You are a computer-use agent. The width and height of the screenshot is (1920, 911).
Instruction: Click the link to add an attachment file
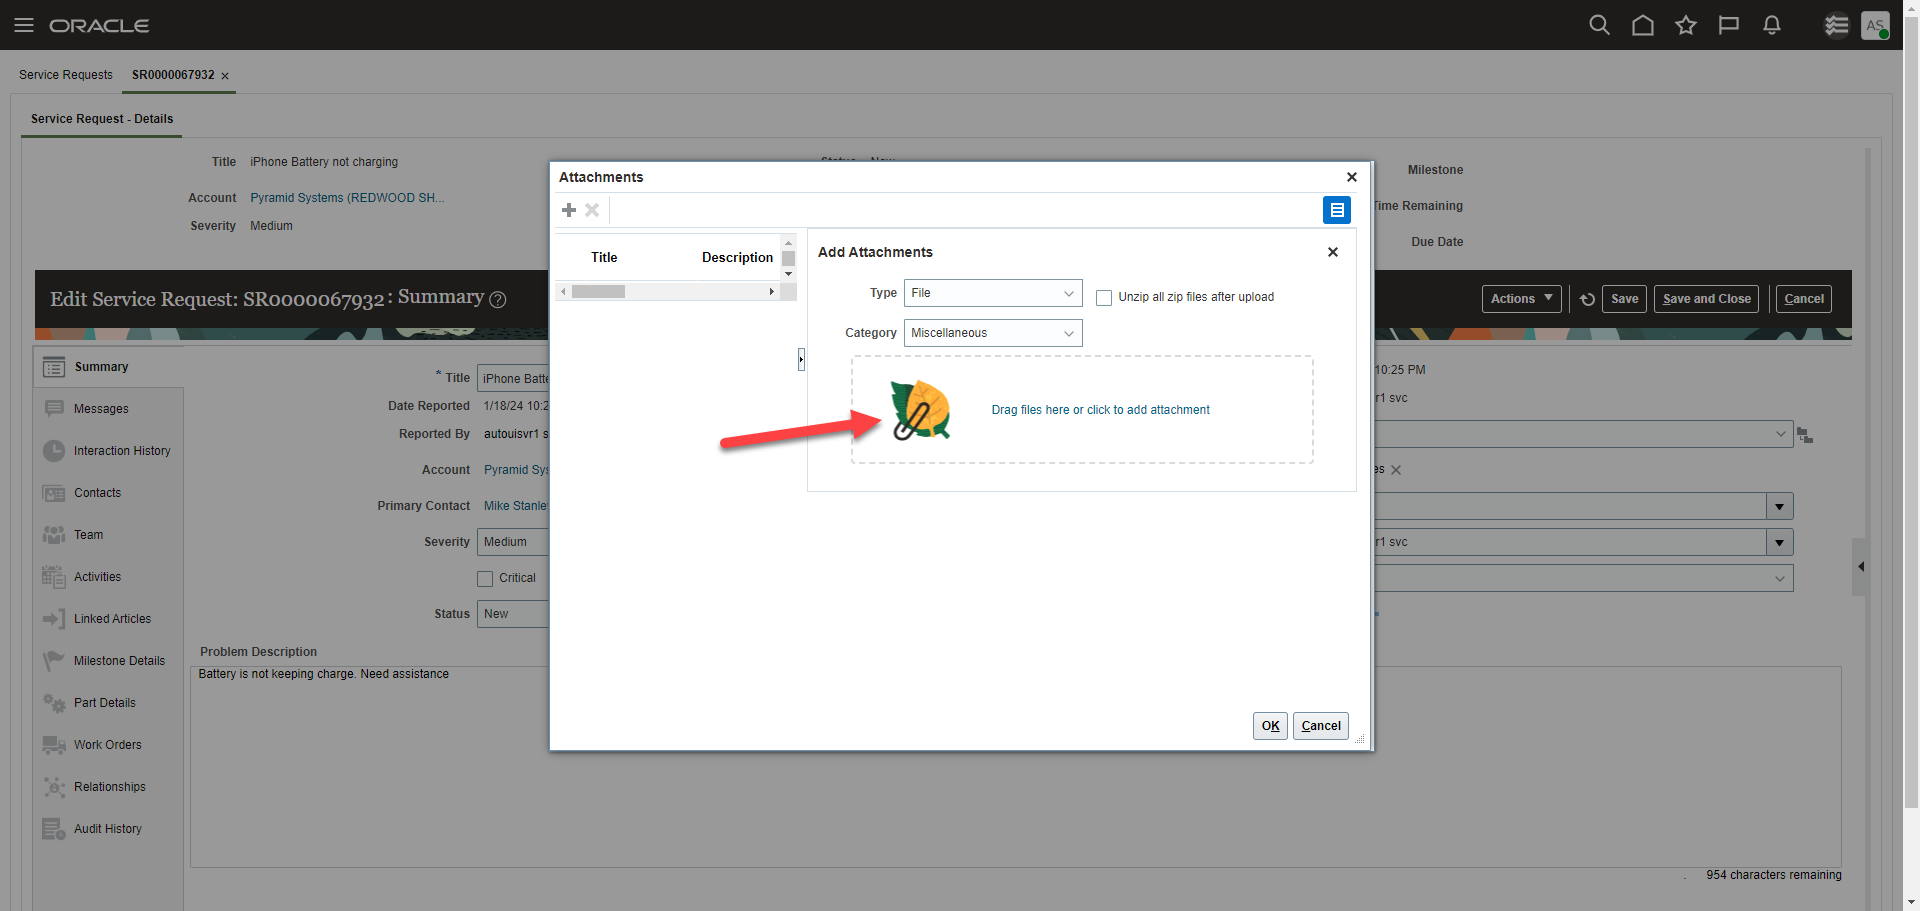(1100, 409)
